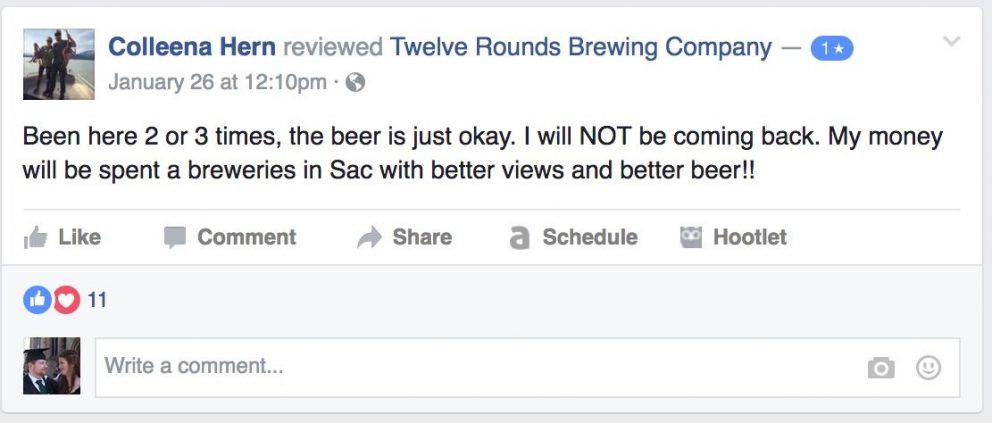View the 11 reactions count
992x423 pixels.
coord(97,300)
